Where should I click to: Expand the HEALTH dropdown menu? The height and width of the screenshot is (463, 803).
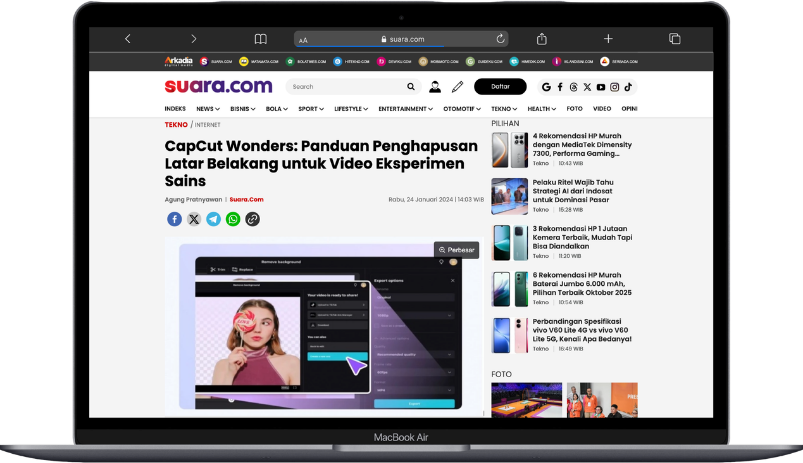click(542, 109)
